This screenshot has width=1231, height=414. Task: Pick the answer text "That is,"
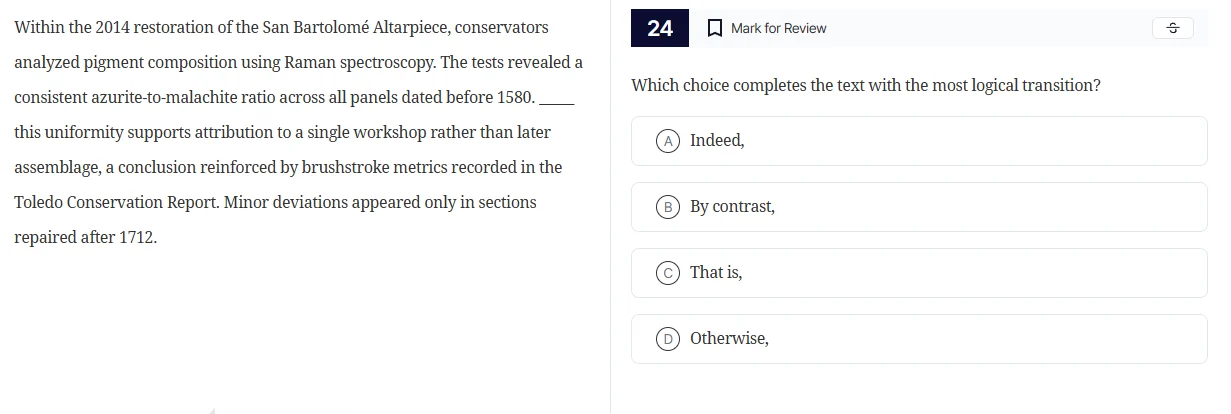(716, 273)
